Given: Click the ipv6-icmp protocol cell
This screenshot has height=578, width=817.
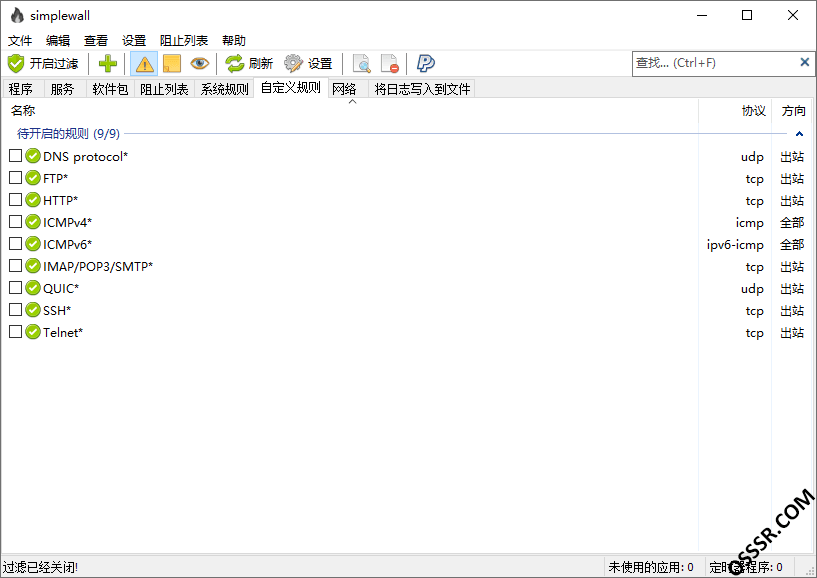Looking at the screenshot, I should 735,244.
